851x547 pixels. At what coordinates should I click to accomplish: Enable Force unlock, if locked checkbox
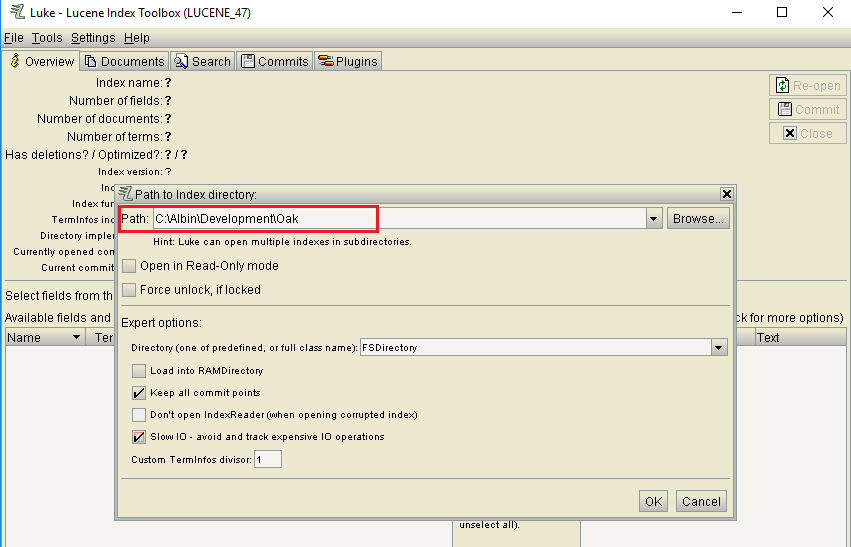pyautogui.click(x=129, y=290)
